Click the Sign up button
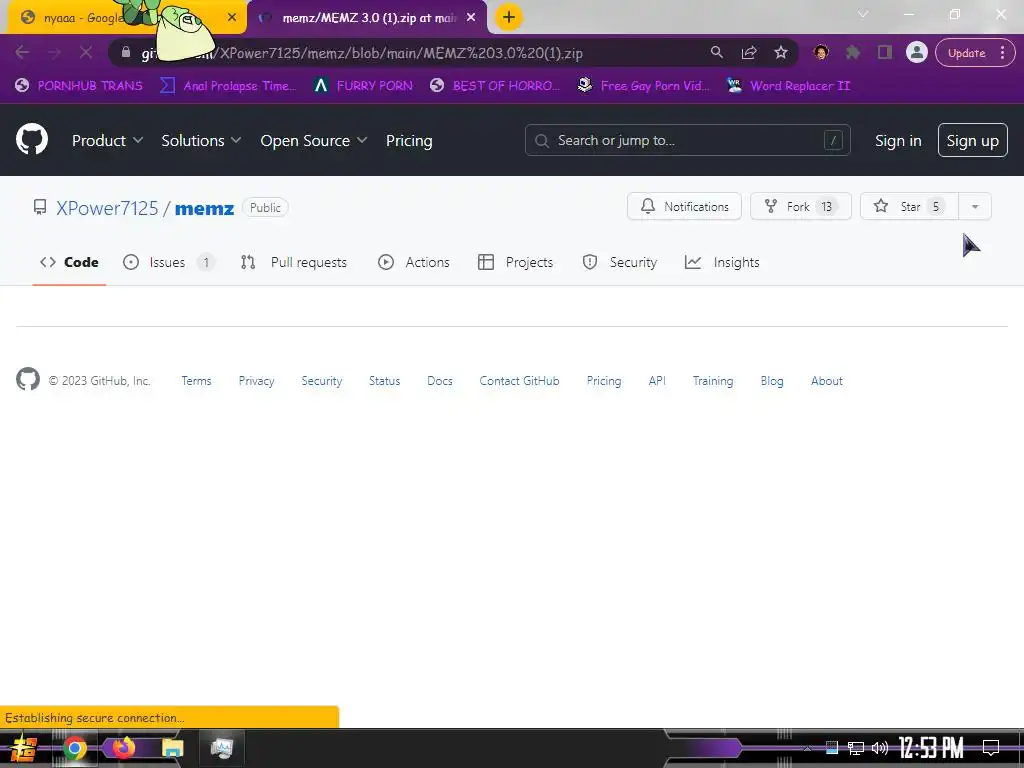This screenshot has width=1024, height=768. coord(972,140)
